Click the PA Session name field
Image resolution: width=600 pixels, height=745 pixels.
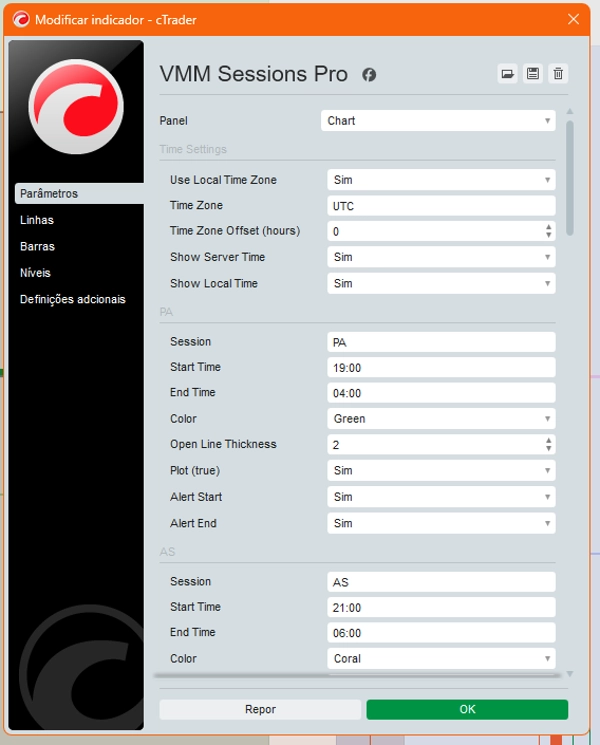pos(441,342)
